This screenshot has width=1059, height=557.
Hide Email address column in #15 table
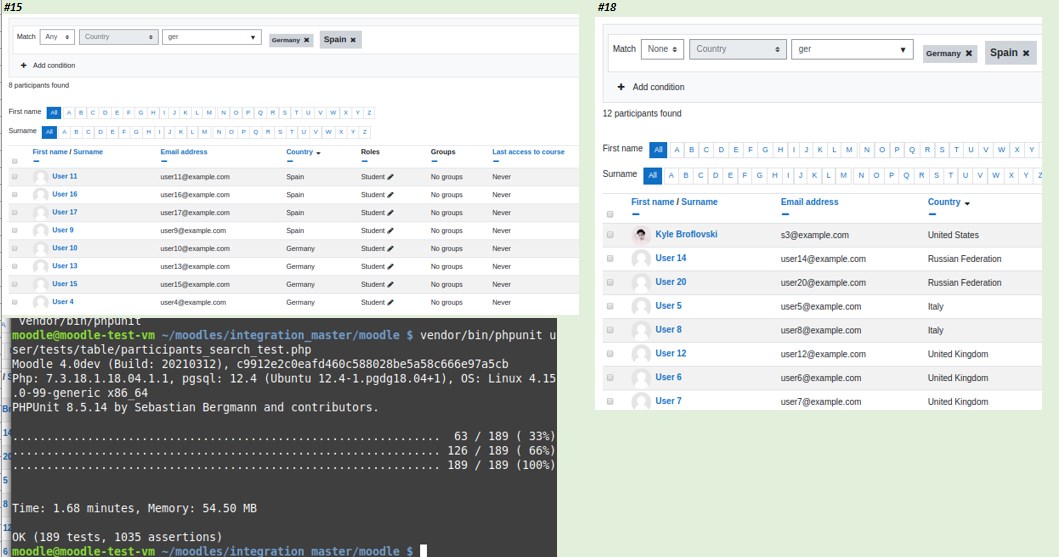(164, 161)
